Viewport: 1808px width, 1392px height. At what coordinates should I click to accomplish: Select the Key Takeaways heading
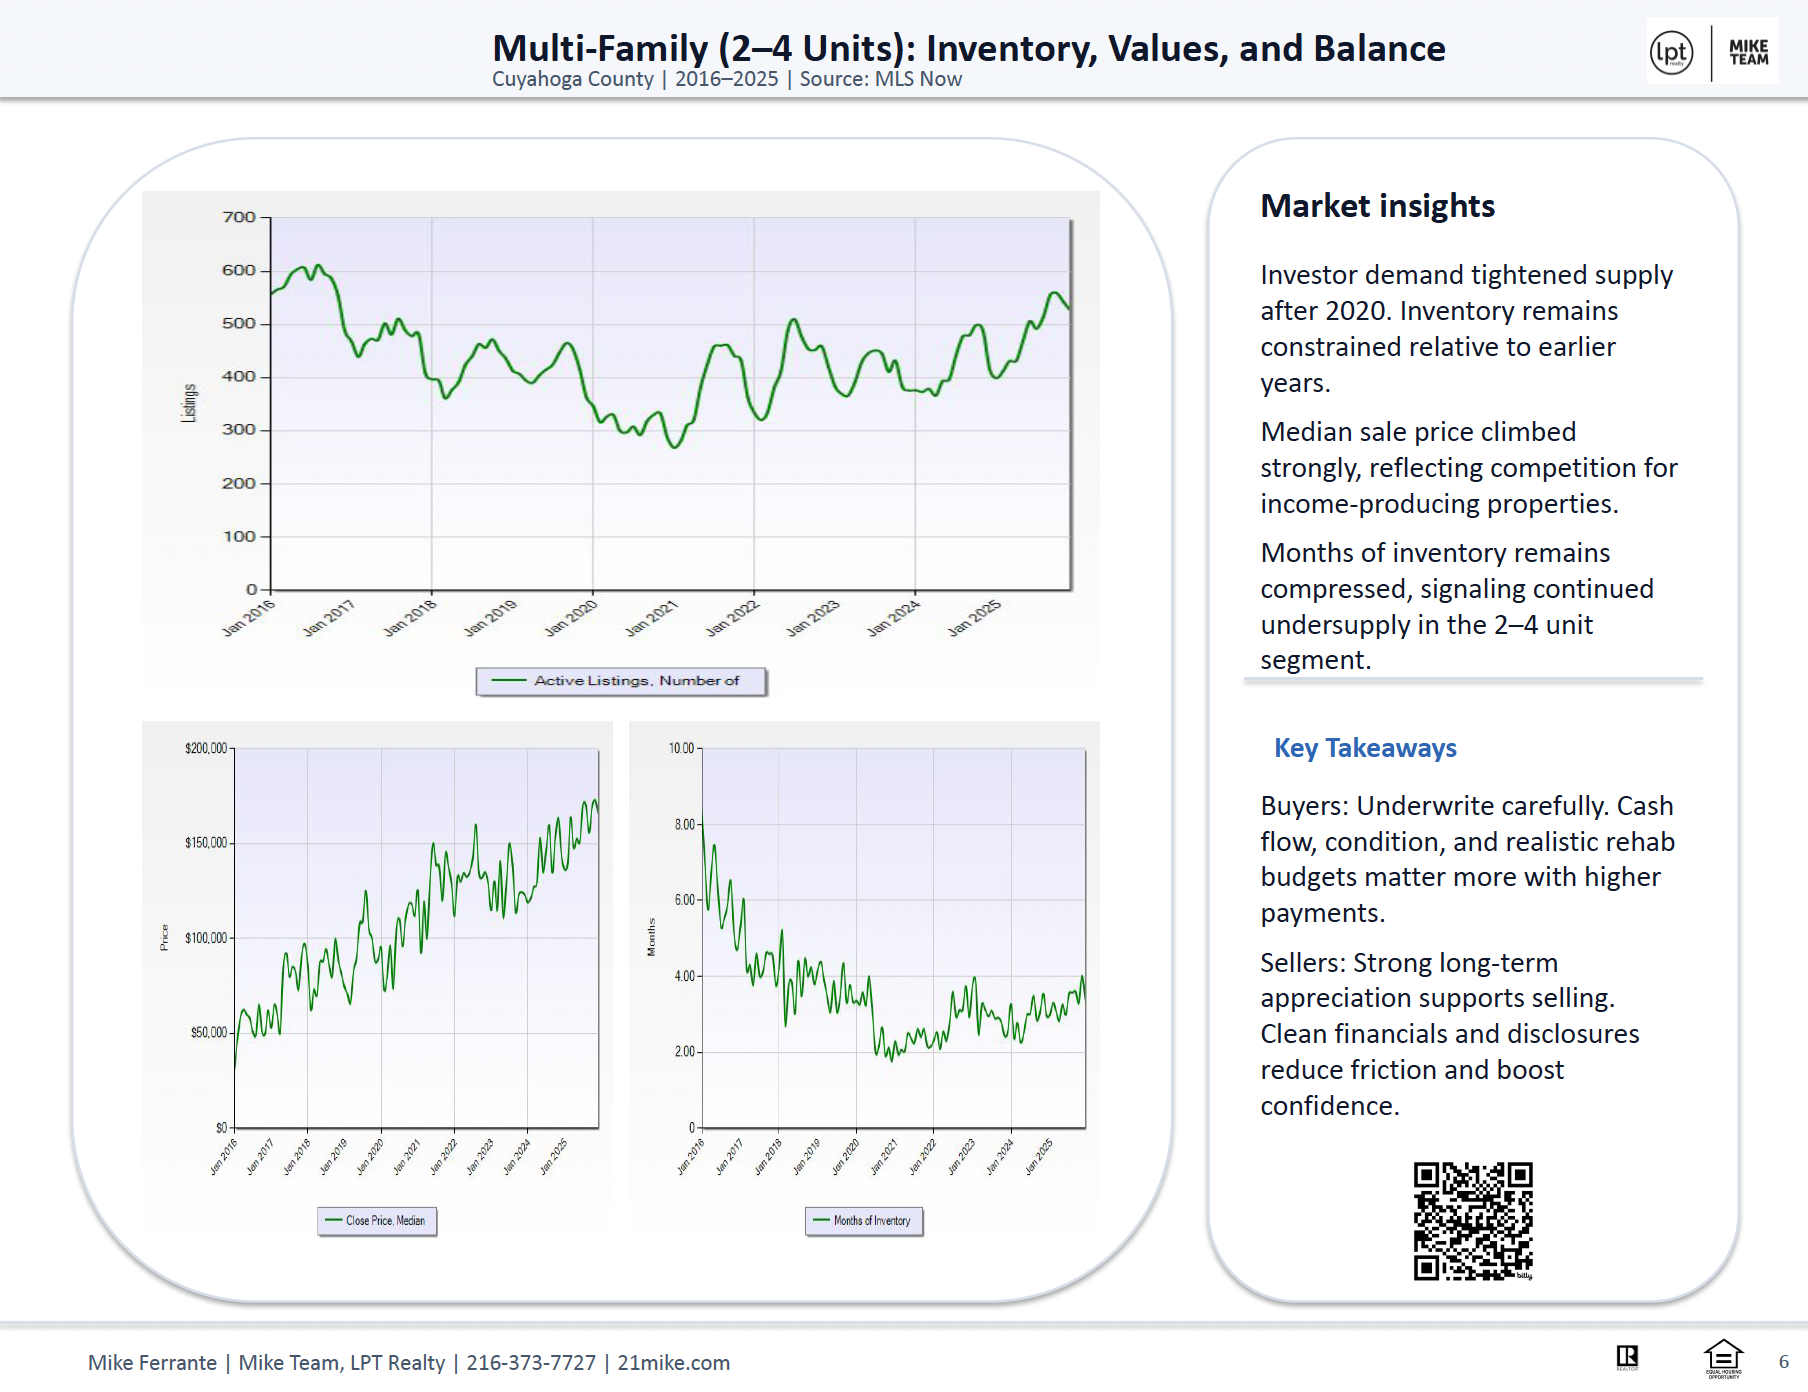[1365, 748]
